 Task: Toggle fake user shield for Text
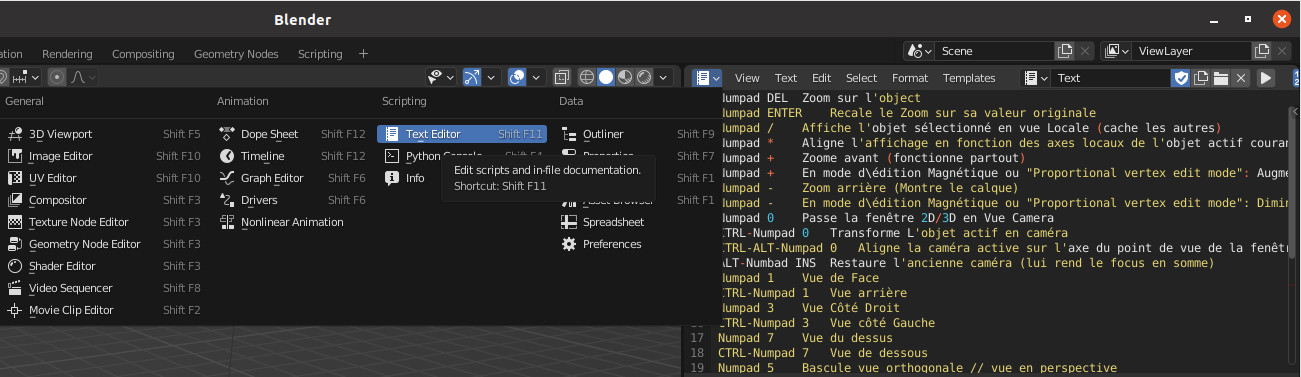click(x=1181, y=77)
